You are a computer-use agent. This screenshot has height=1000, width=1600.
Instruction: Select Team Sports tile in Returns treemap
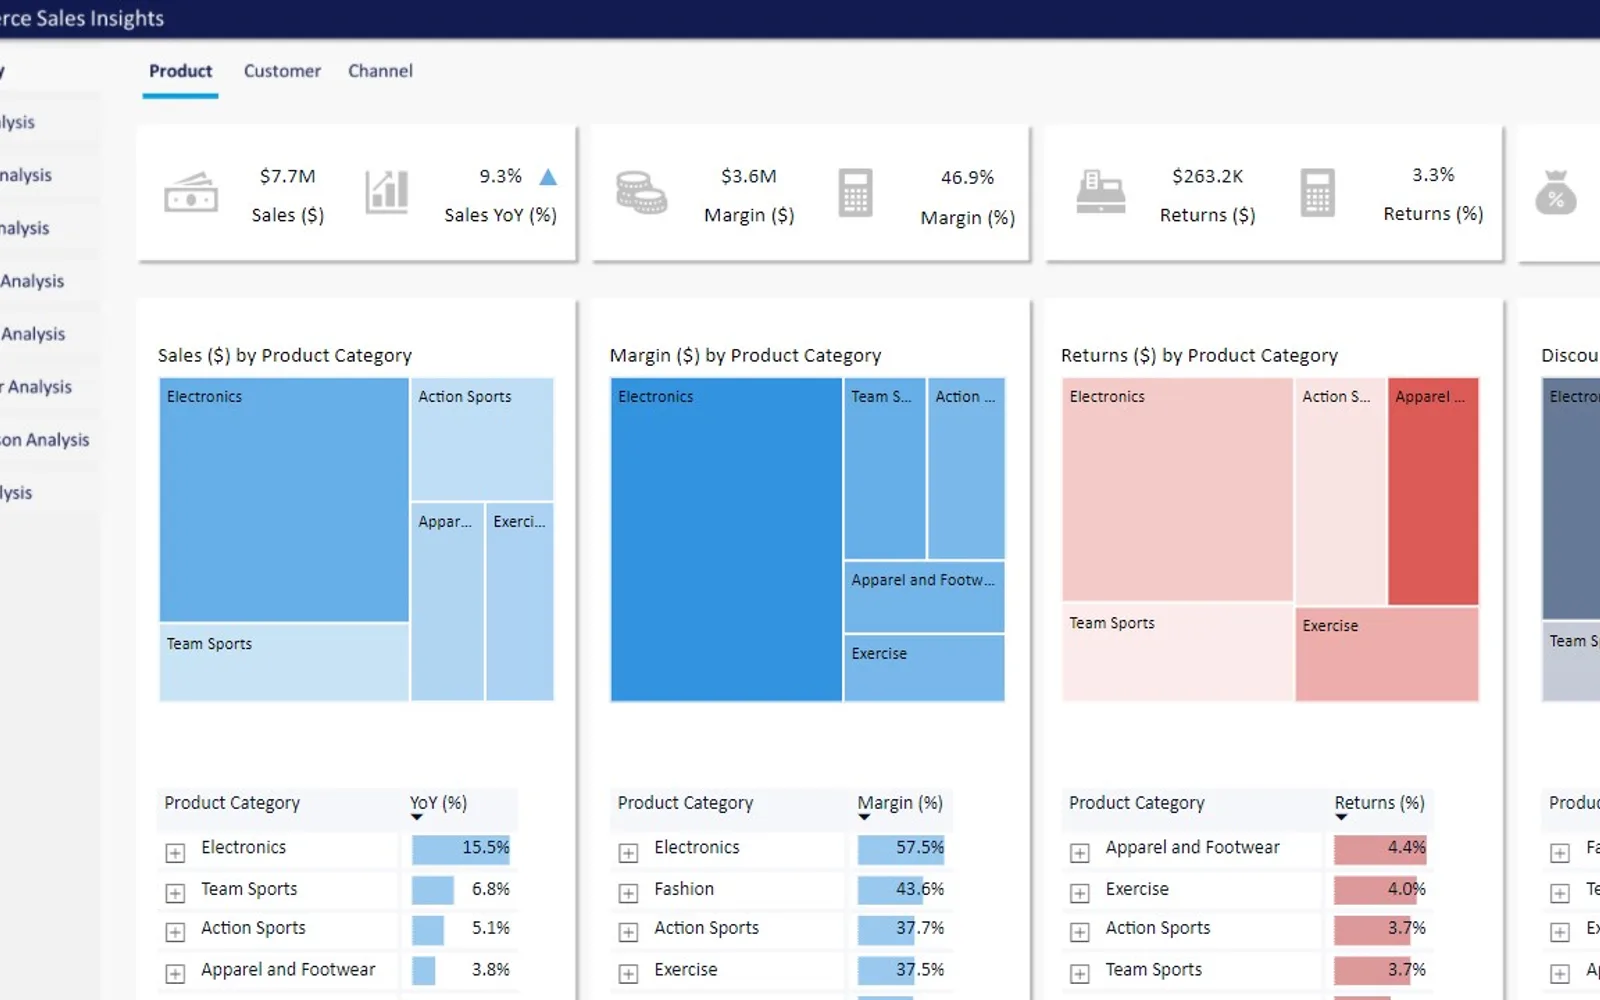[x=1177, y=652]
